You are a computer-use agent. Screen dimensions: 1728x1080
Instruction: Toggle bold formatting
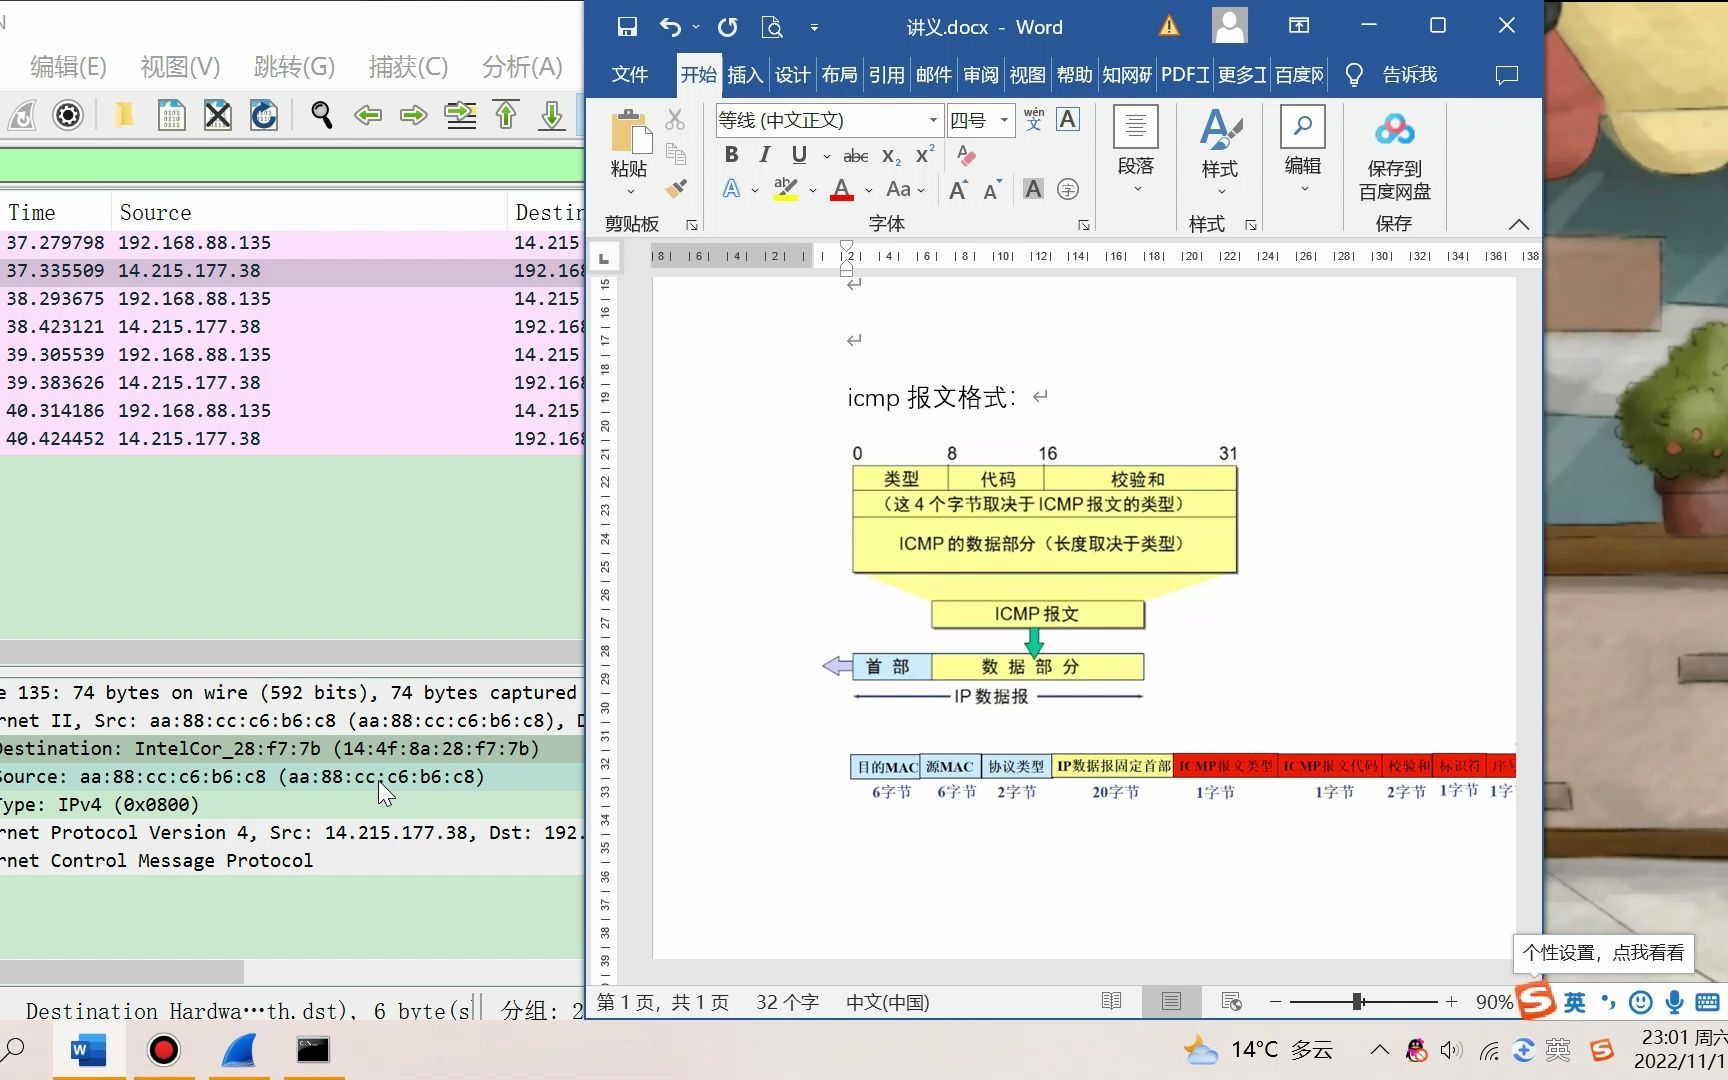tap(731, 154)
